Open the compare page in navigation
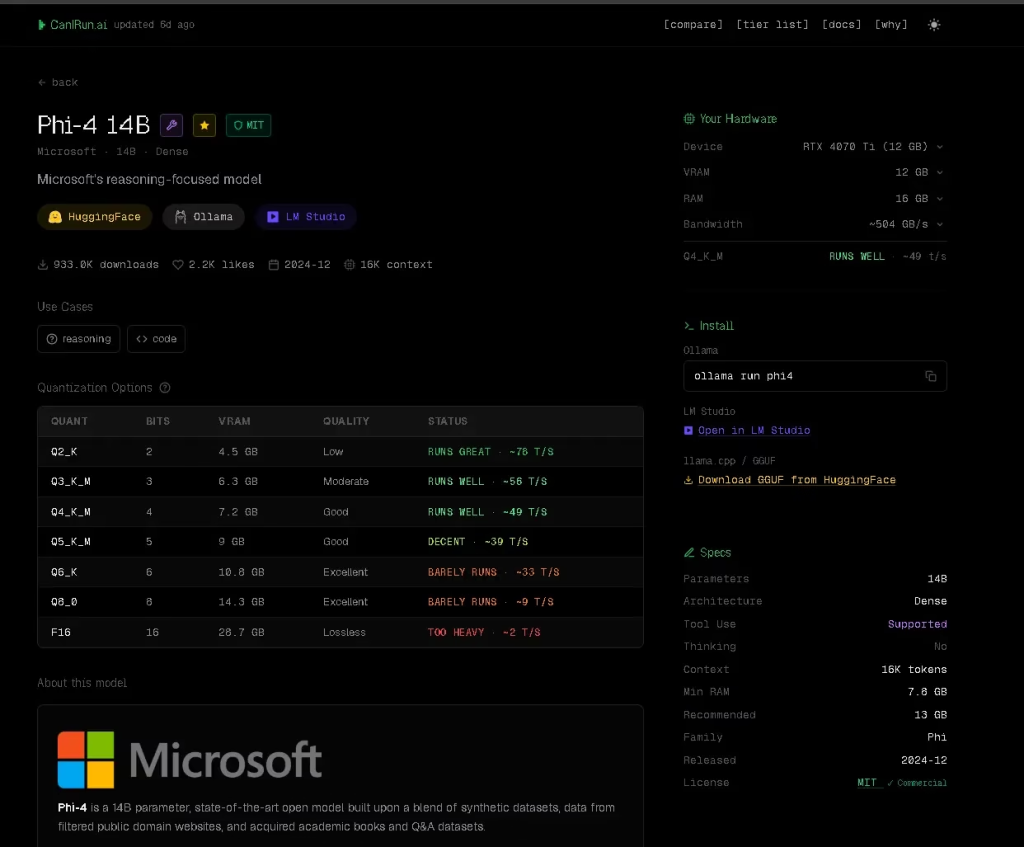 [x=693, y=24]
